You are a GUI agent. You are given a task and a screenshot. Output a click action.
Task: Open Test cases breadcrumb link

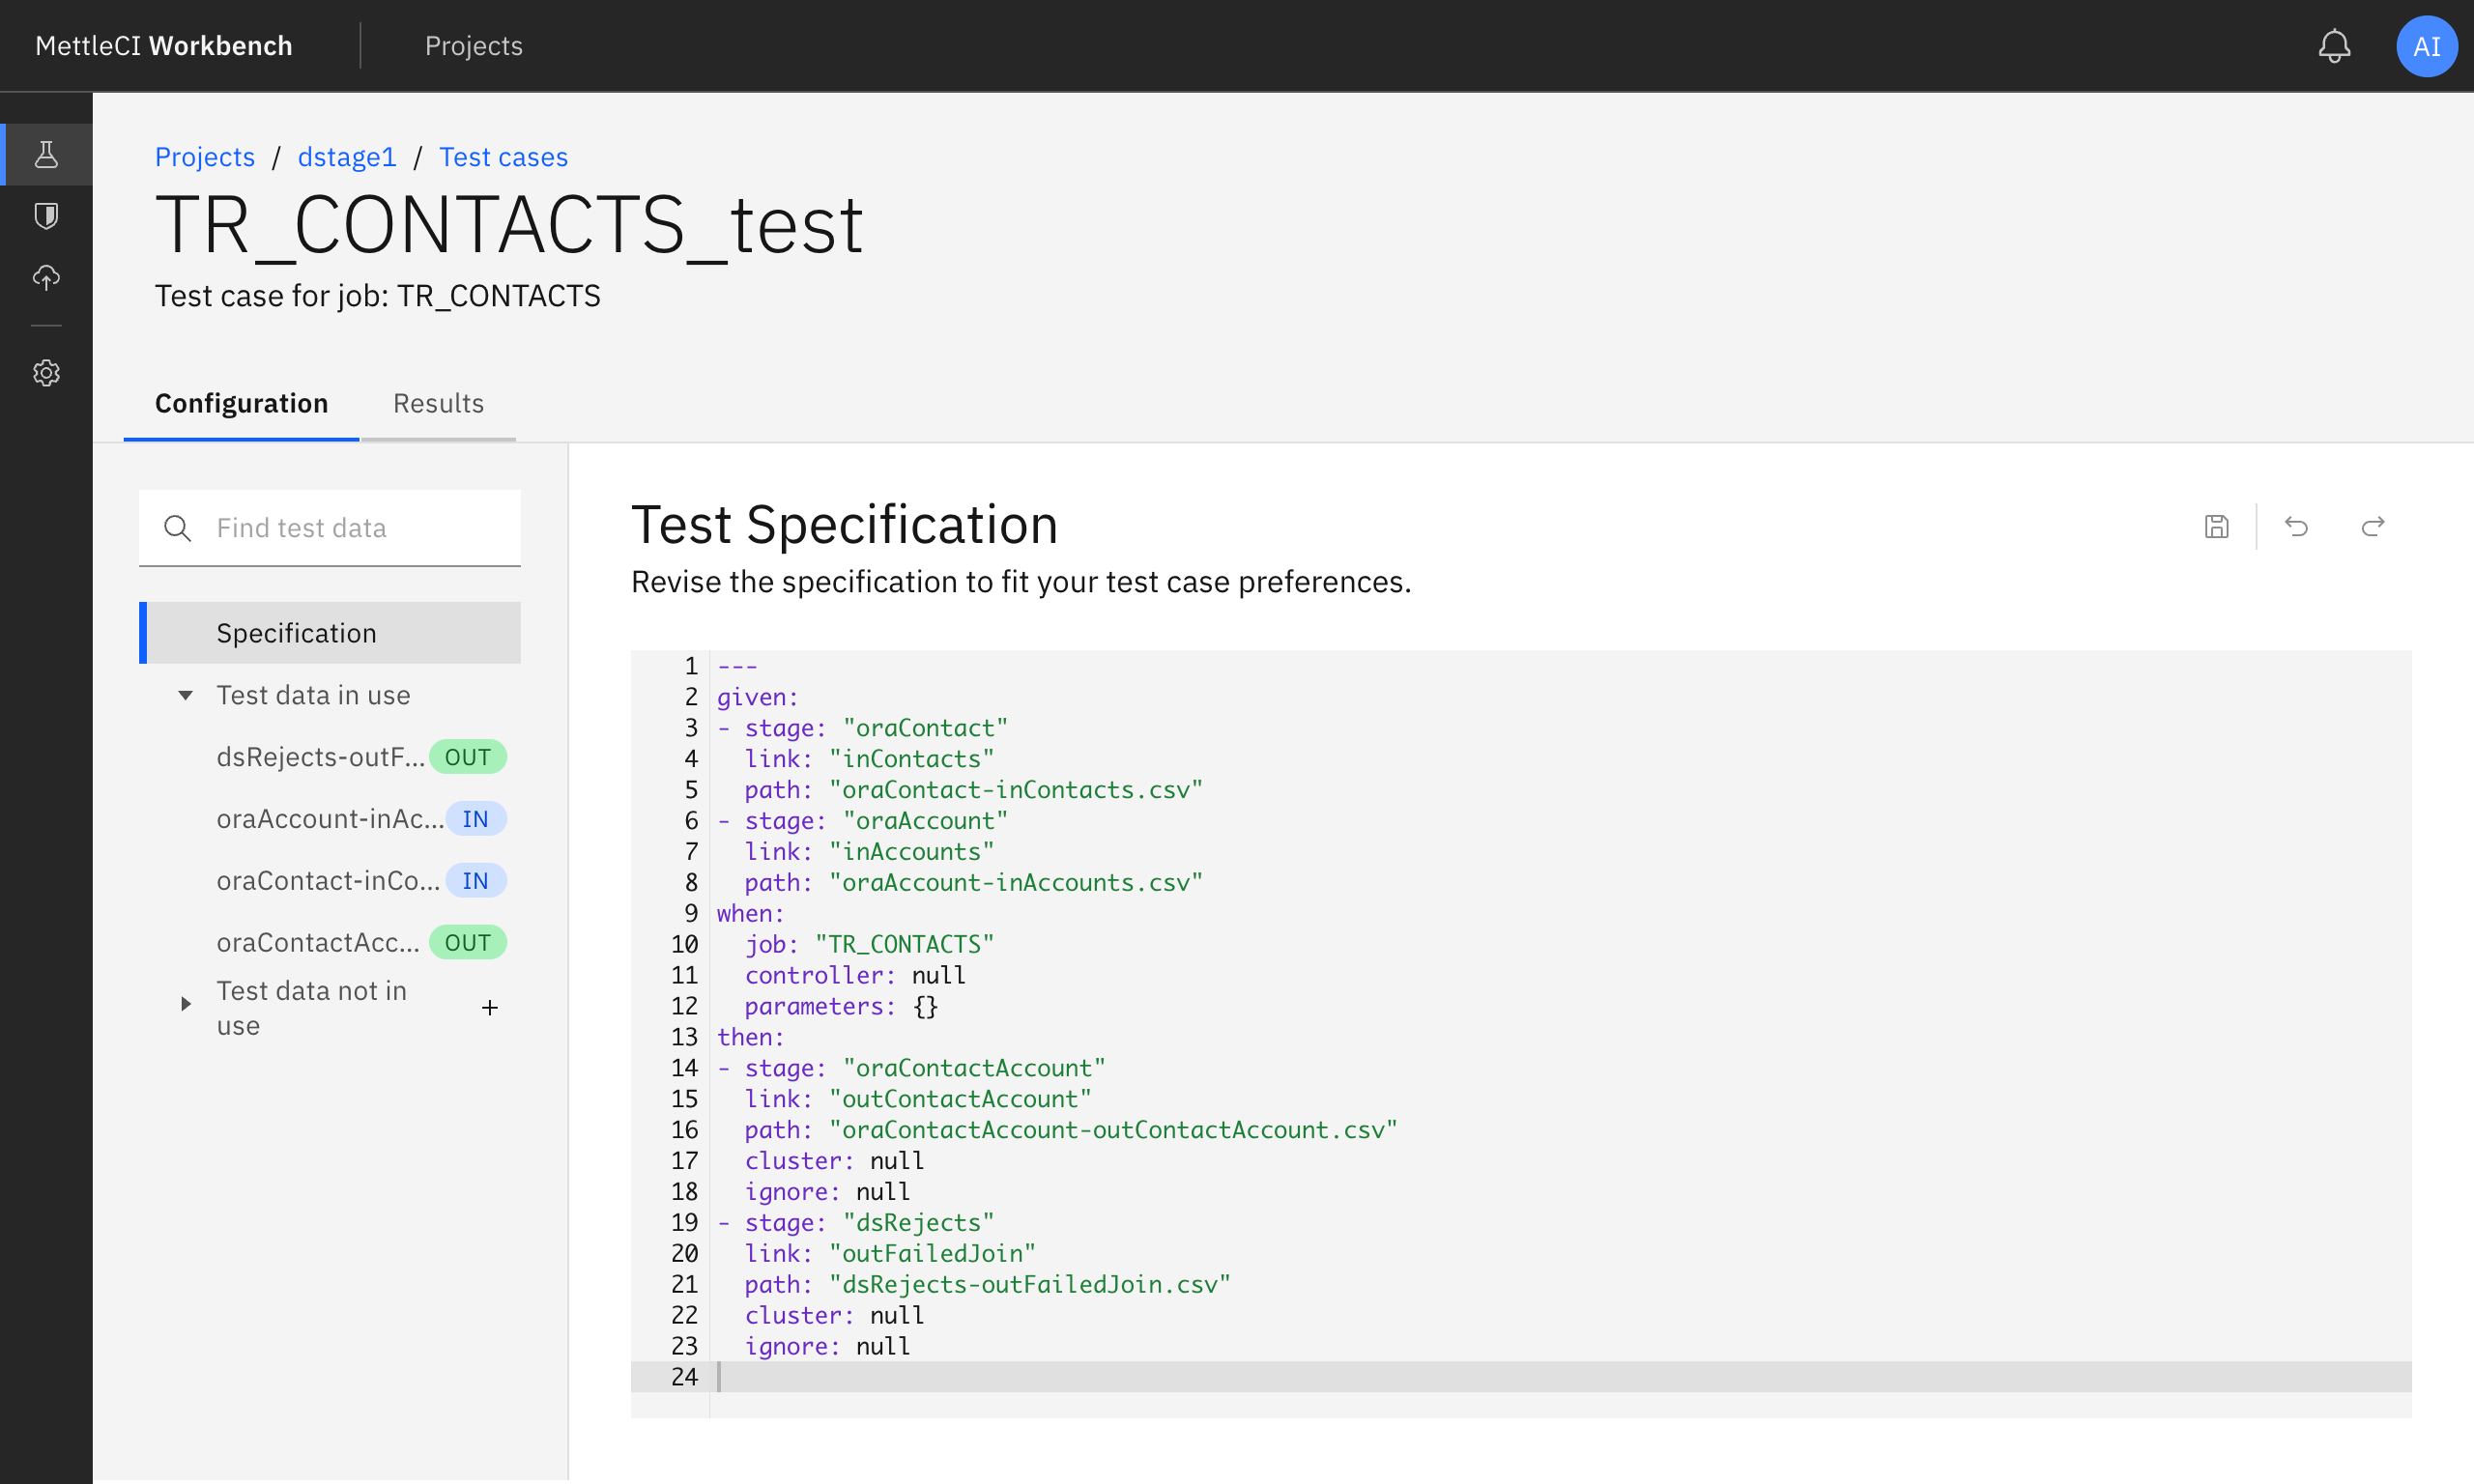tap(503, 157)
